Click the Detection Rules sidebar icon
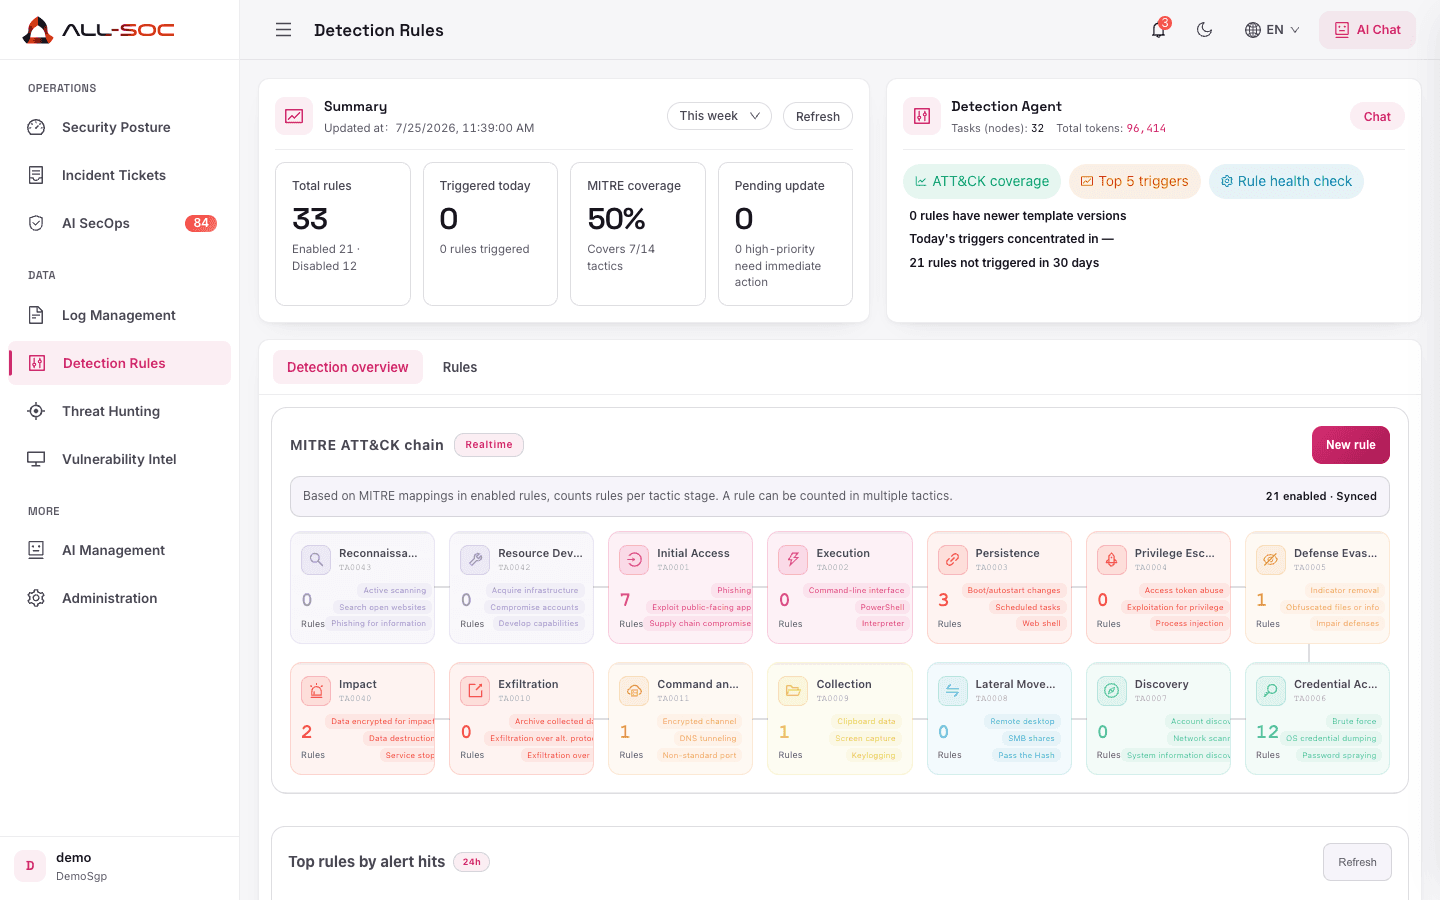The width and height of the screenshot is (1440, 900). click(x=37, y=363)
